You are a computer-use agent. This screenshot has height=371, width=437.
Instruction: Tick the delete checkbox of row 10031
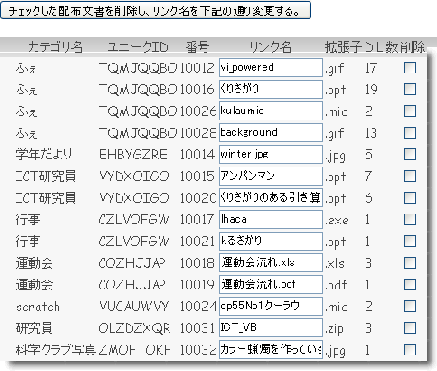[x=410, y=328]
